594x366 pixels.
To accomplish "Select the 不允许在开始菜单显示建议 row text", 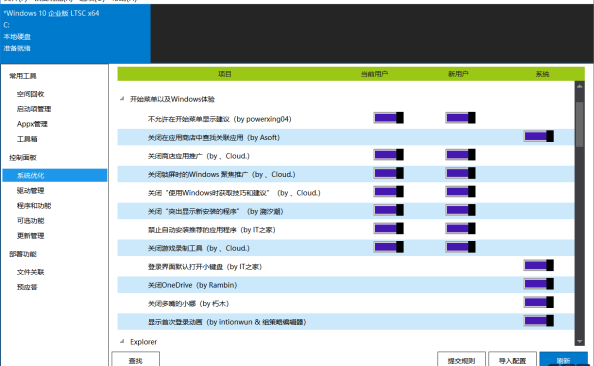I will point(219,119).
